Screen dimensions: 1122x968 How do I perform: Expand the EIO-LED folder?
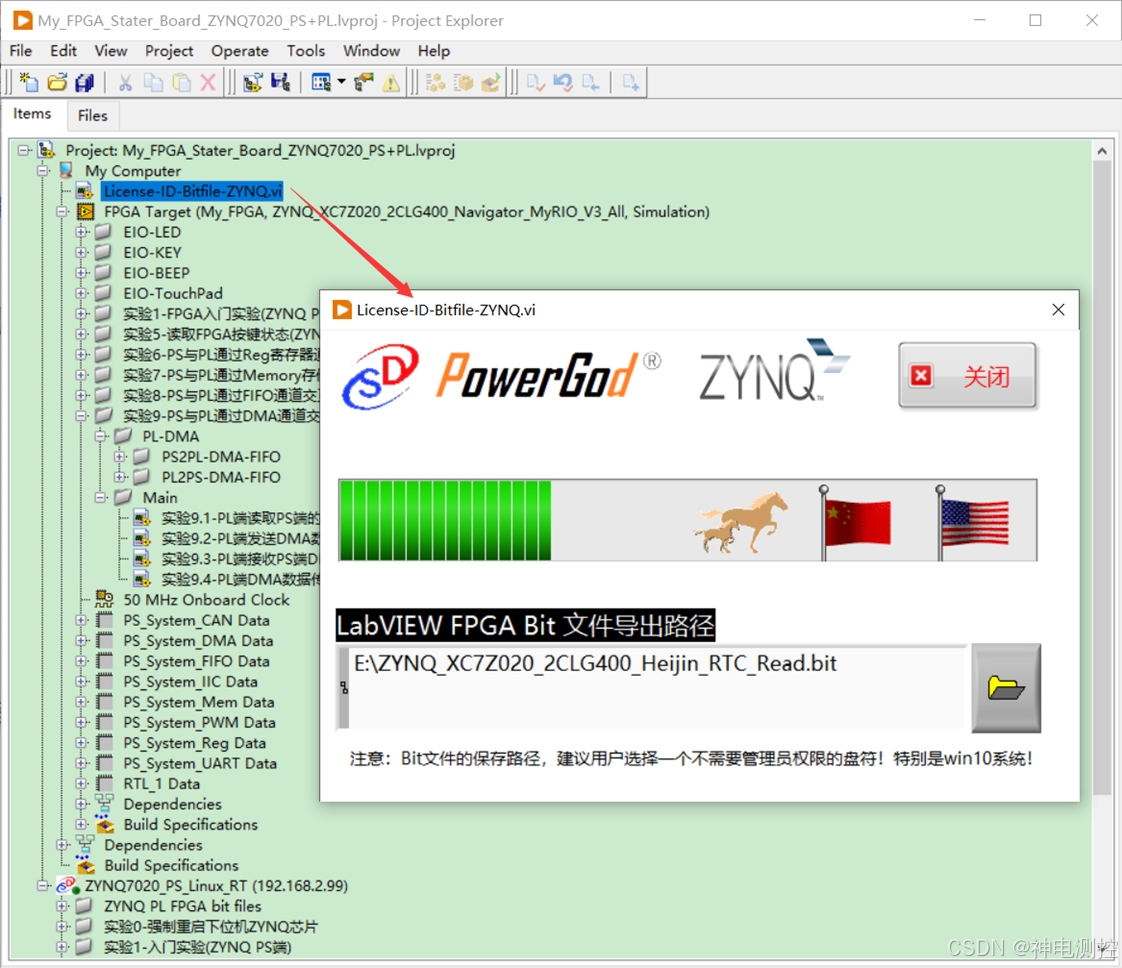click(82, 232)
